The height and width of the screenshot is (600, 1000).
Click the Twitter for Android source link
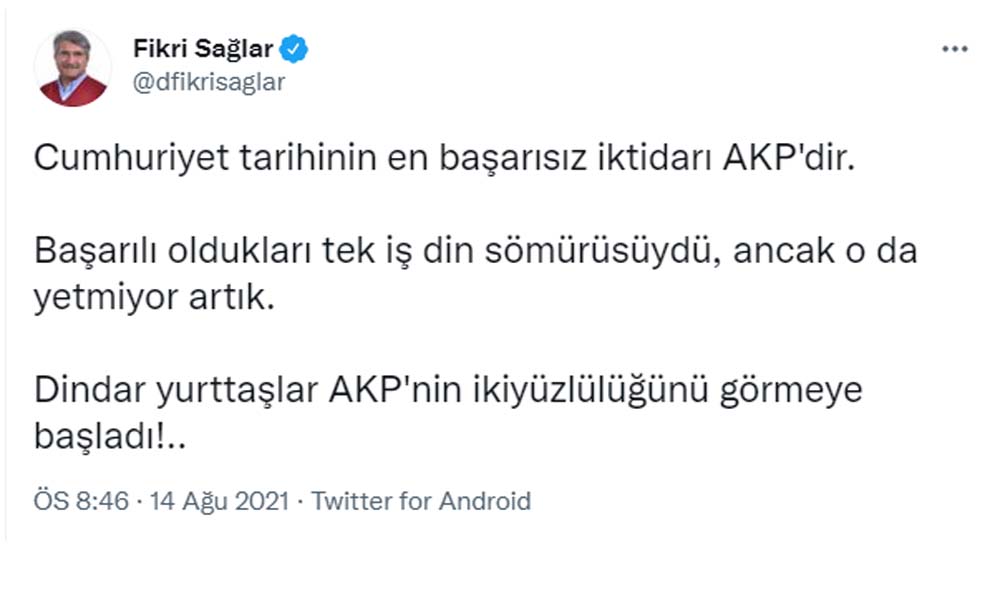[421, 500]
